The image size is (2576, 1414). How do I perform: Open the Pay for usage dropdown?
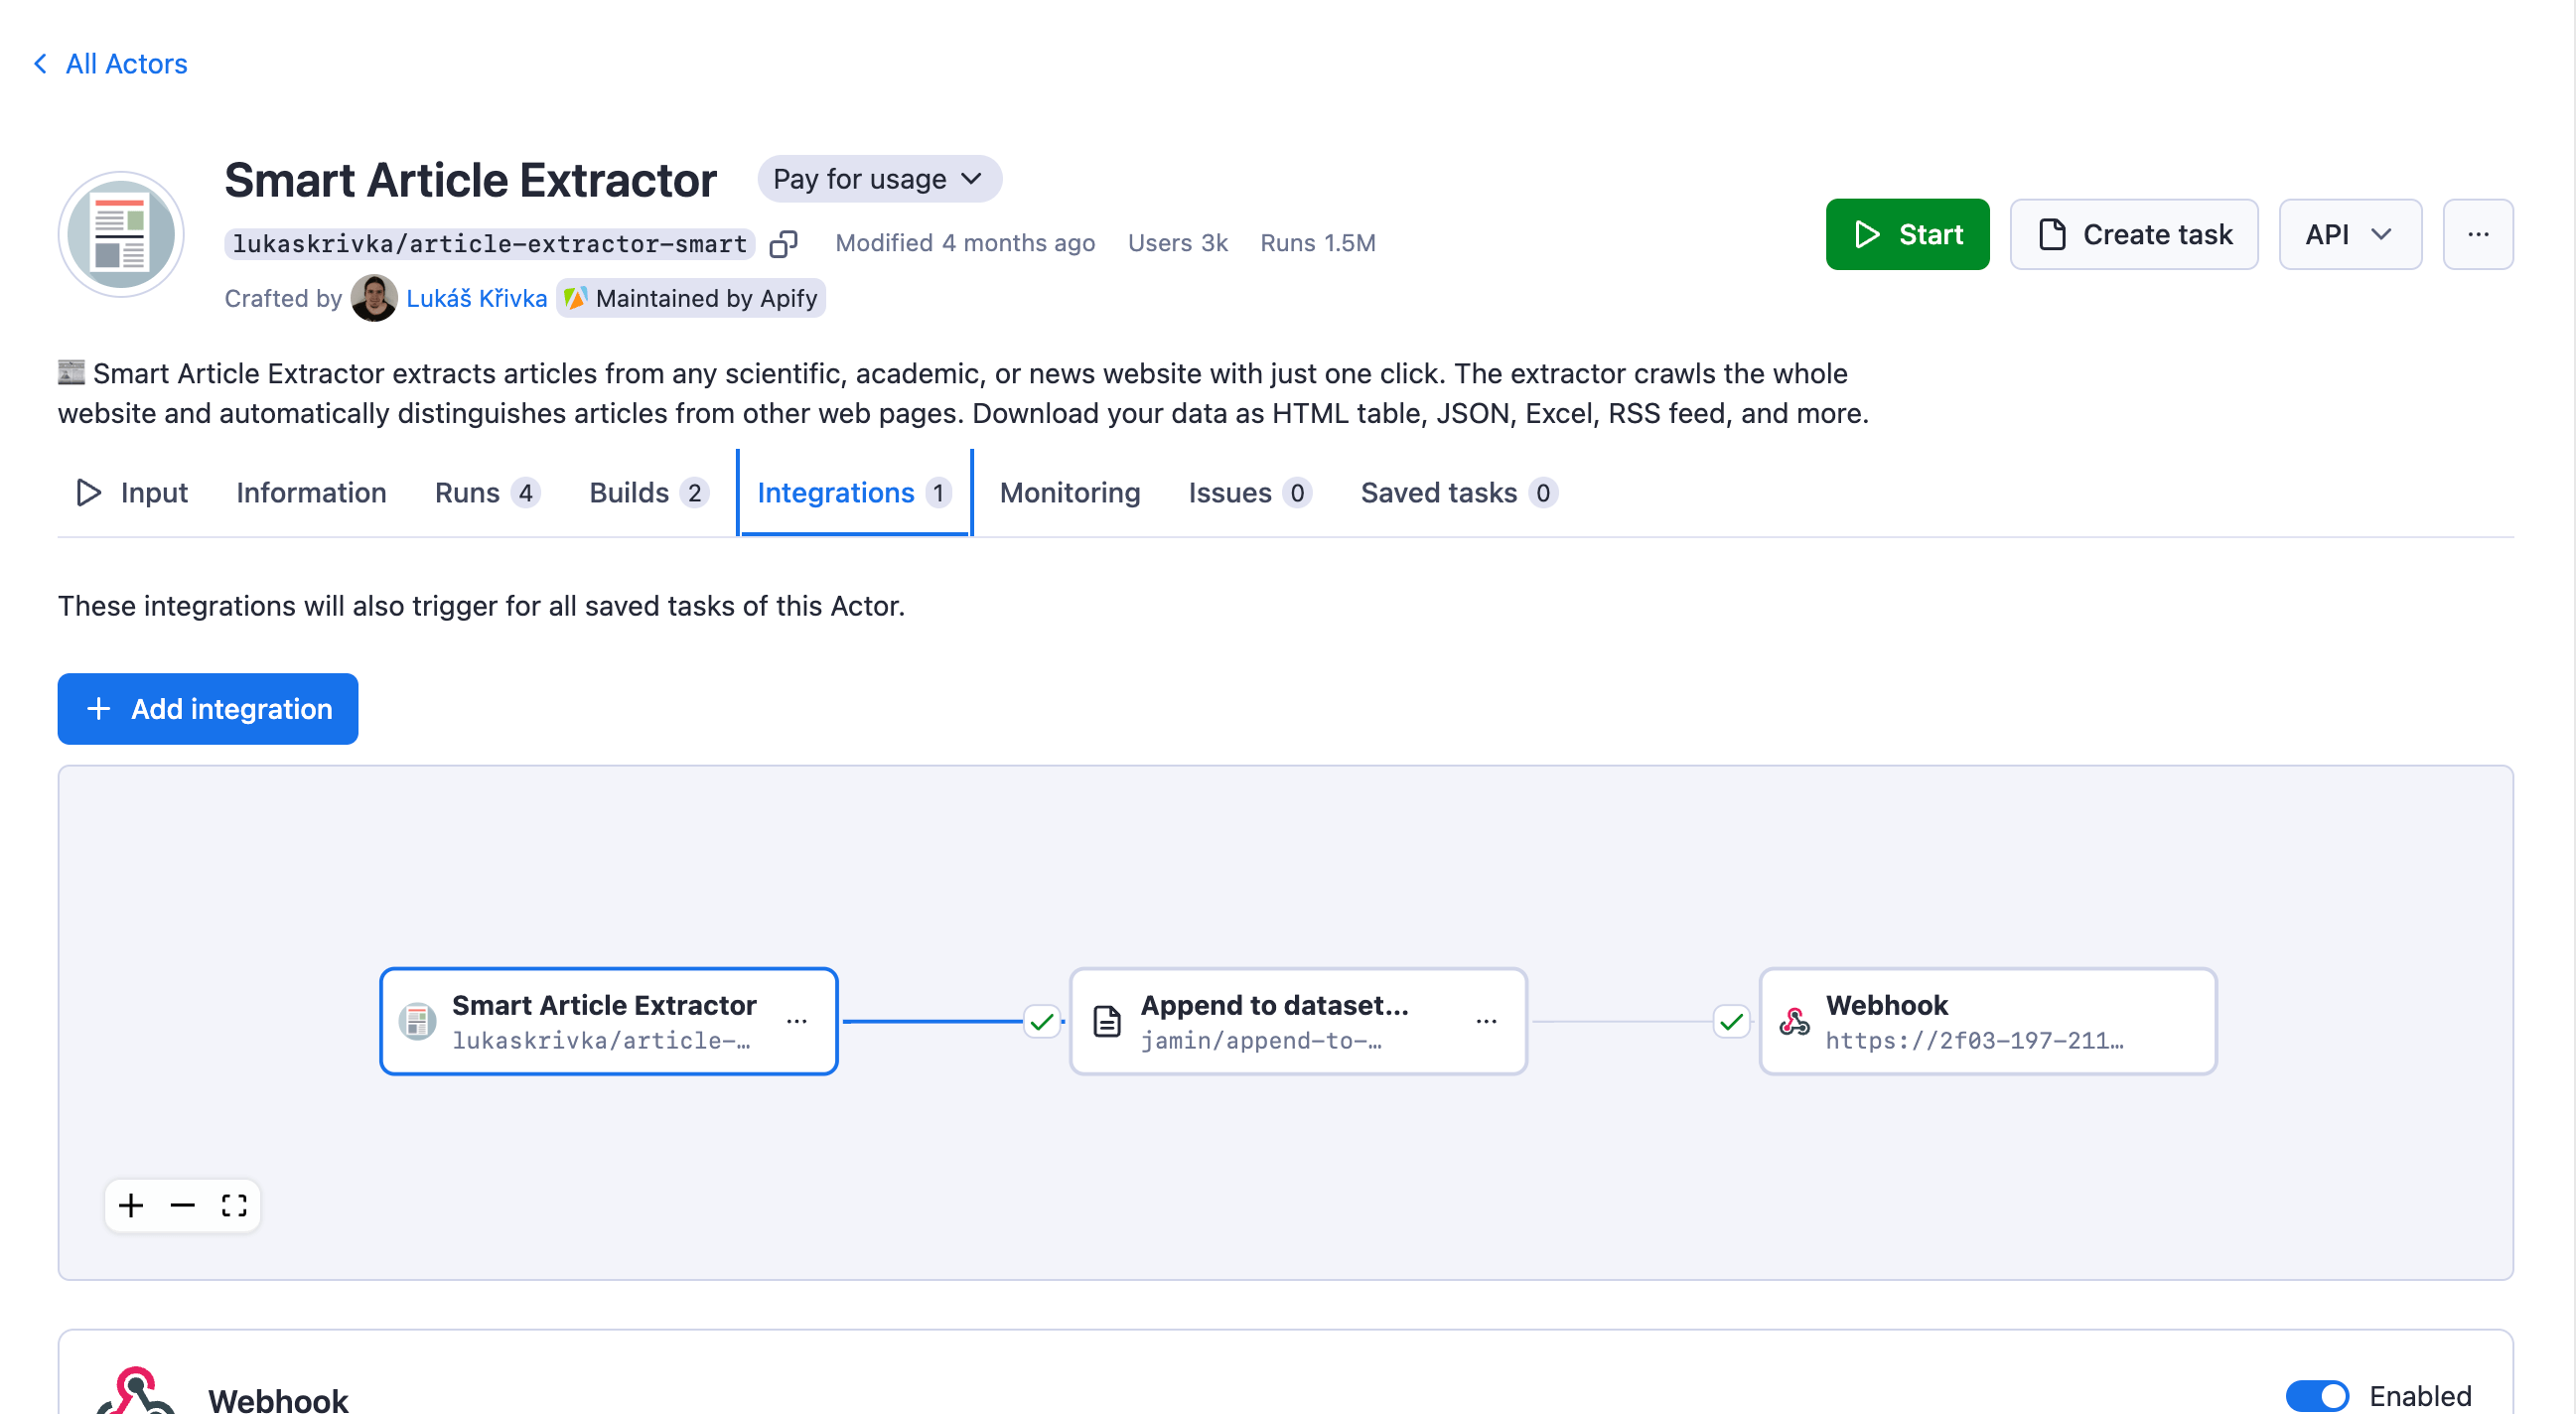pos(879,179)
